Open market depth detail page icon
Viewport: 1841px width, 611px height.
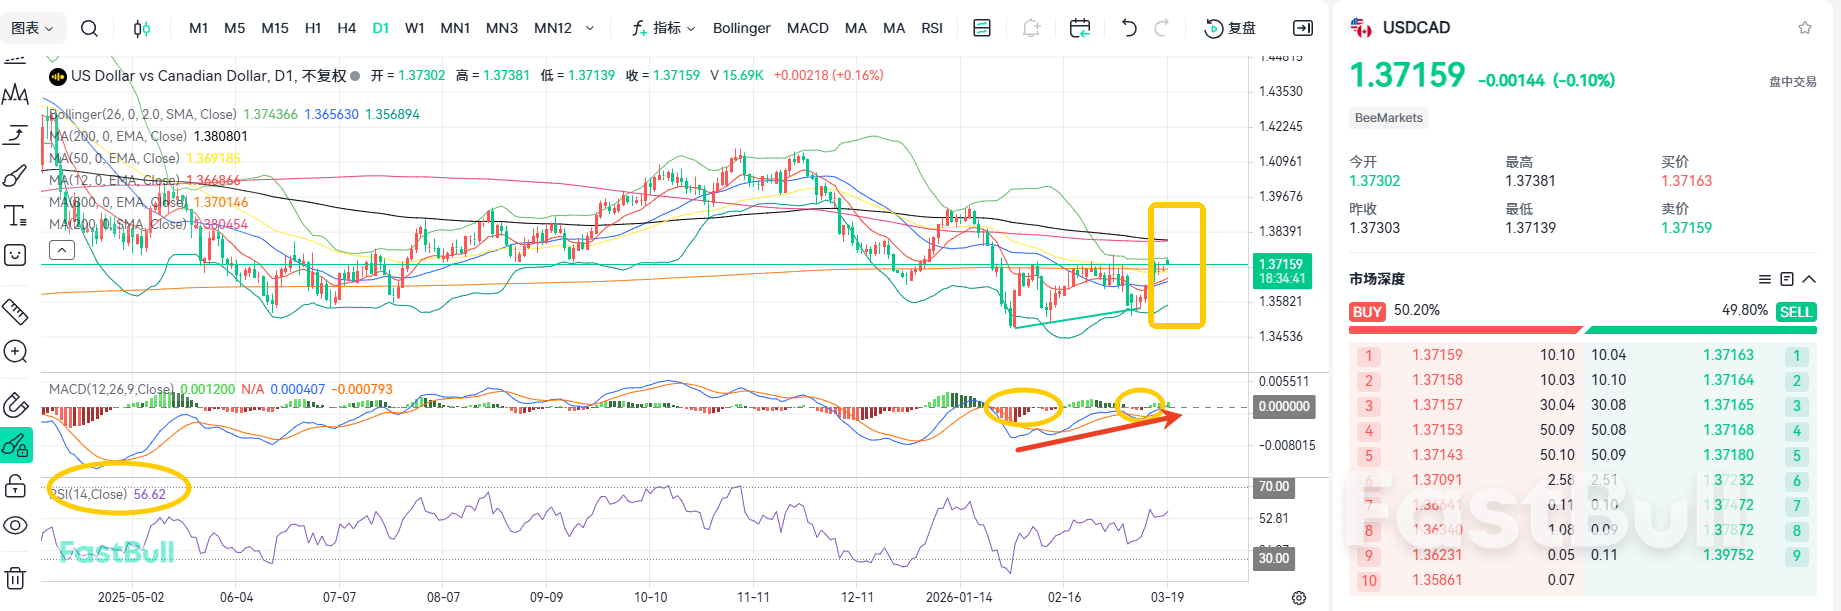coord(1787,279)
